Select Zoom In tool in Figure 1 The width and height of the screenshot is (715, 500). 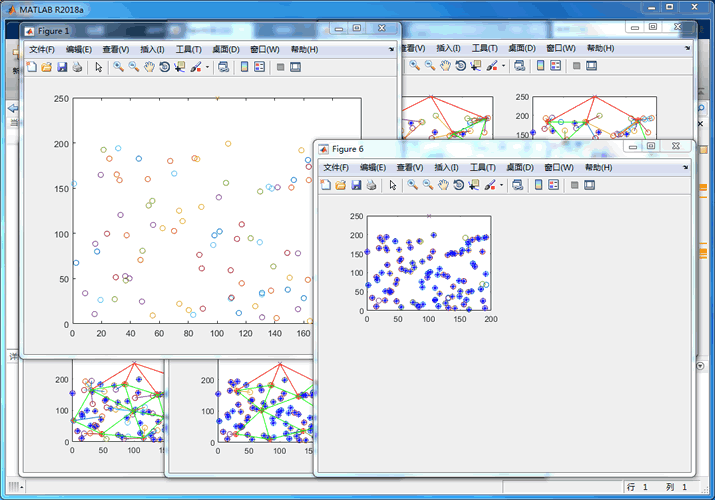[118, 67]
